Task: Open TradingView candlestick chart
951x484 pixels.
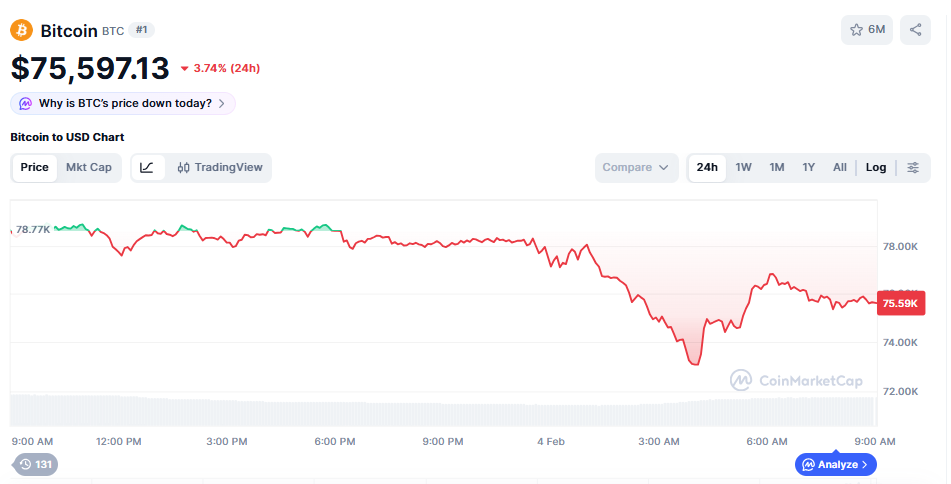Action: [x=220, y=168]
